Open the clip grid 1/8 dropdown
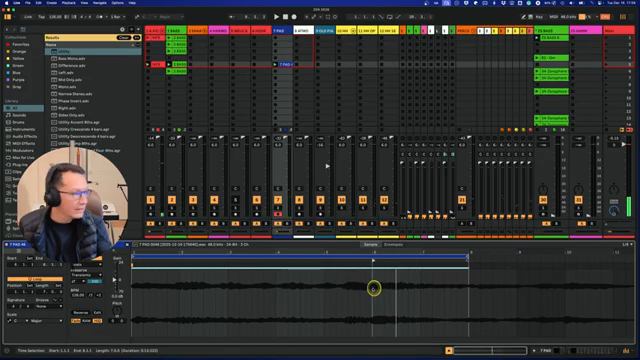Image resolution: width=640 pixels, height=360 pixels. pos(627,244)
